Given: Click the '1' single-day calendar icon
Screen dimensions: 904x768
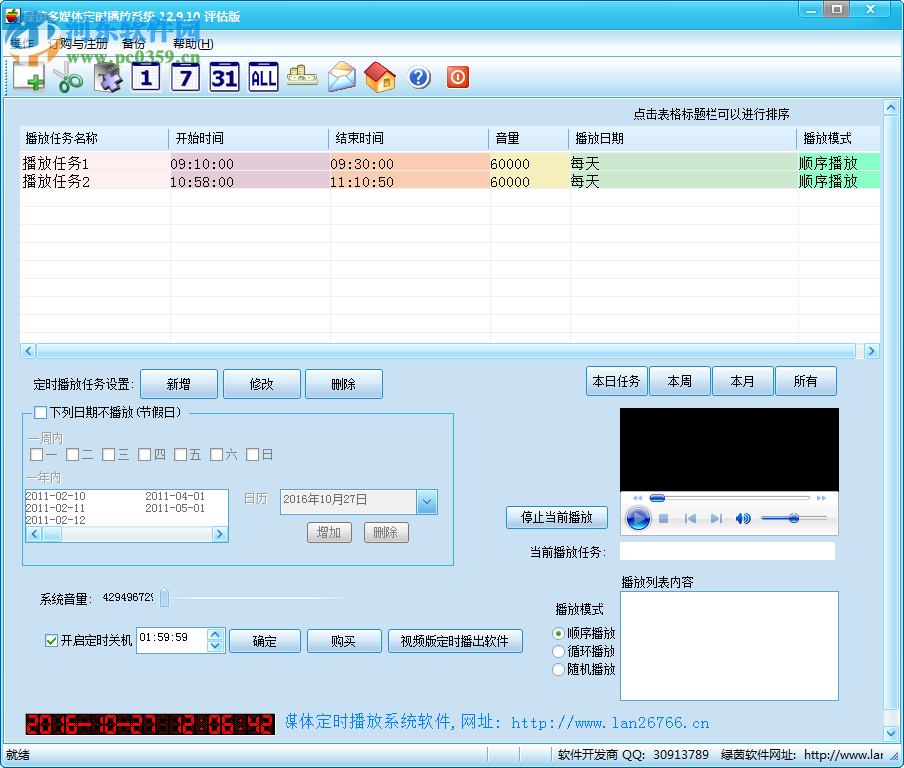Looking at the screenshot, I should 145,77.
